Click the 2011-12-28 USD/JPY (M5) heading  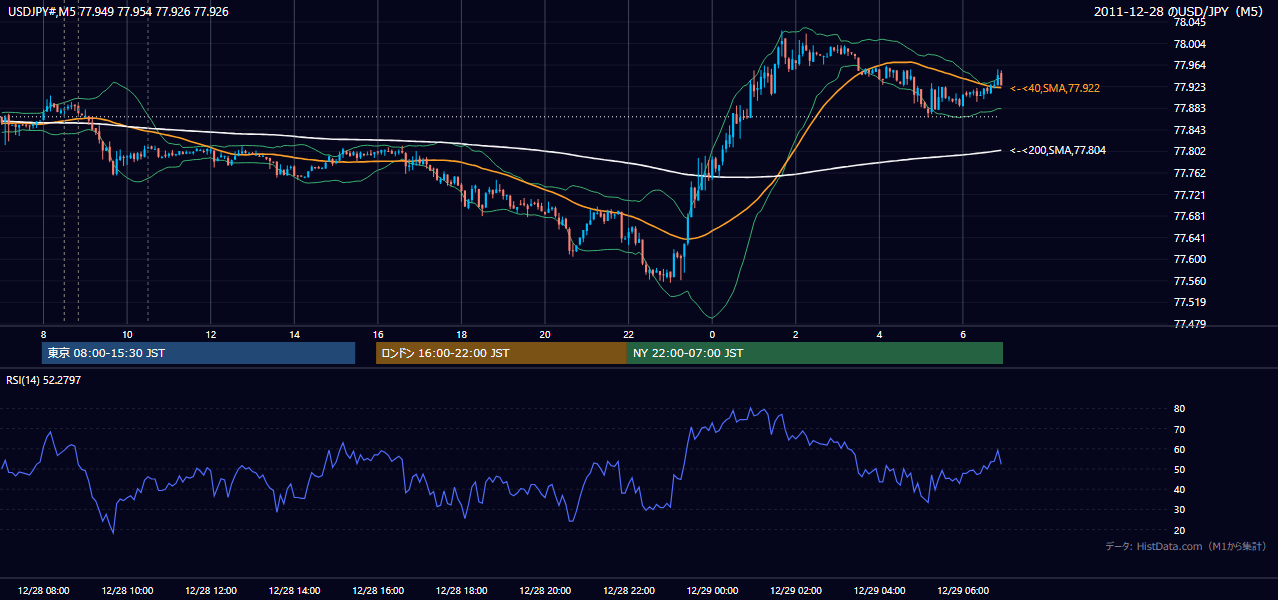(1180, 11)
